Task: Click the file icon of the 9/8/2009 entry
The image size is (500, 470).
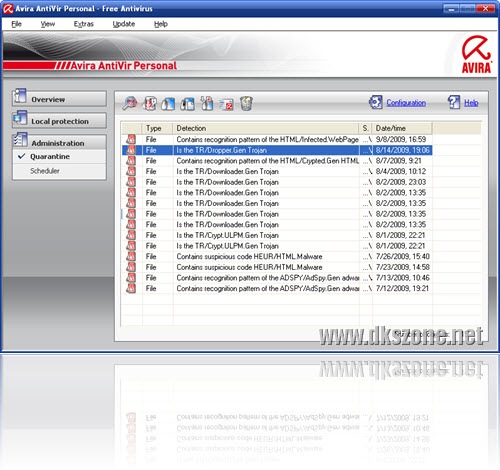Action: pyautogui.click(x=131, y=139)
